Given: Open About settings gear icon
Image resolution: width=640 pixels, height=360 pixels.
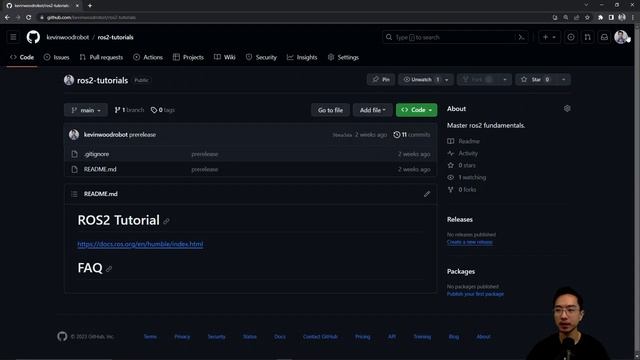Looking at the screenshot, I should [567, 109].
